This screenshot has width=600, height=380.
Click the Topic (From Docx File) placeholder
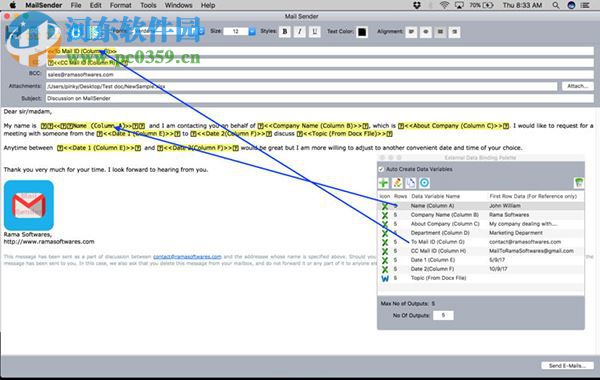(x=345, y=134)
